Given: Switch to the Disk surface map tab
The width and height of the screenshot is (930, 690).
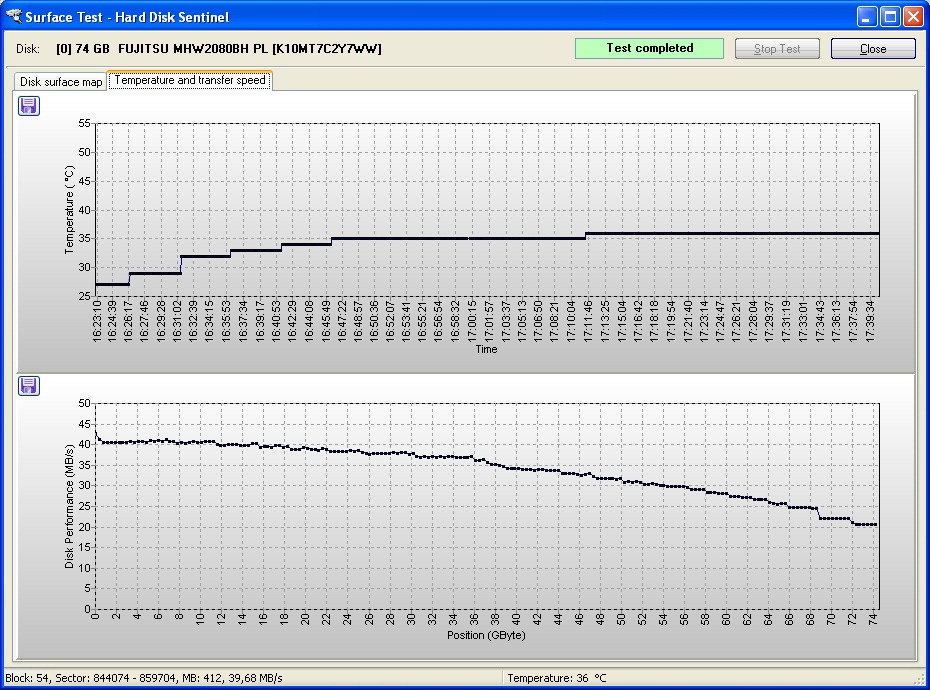Looking at the screenshot, I should pyautogui.click(x=61, y=81).
